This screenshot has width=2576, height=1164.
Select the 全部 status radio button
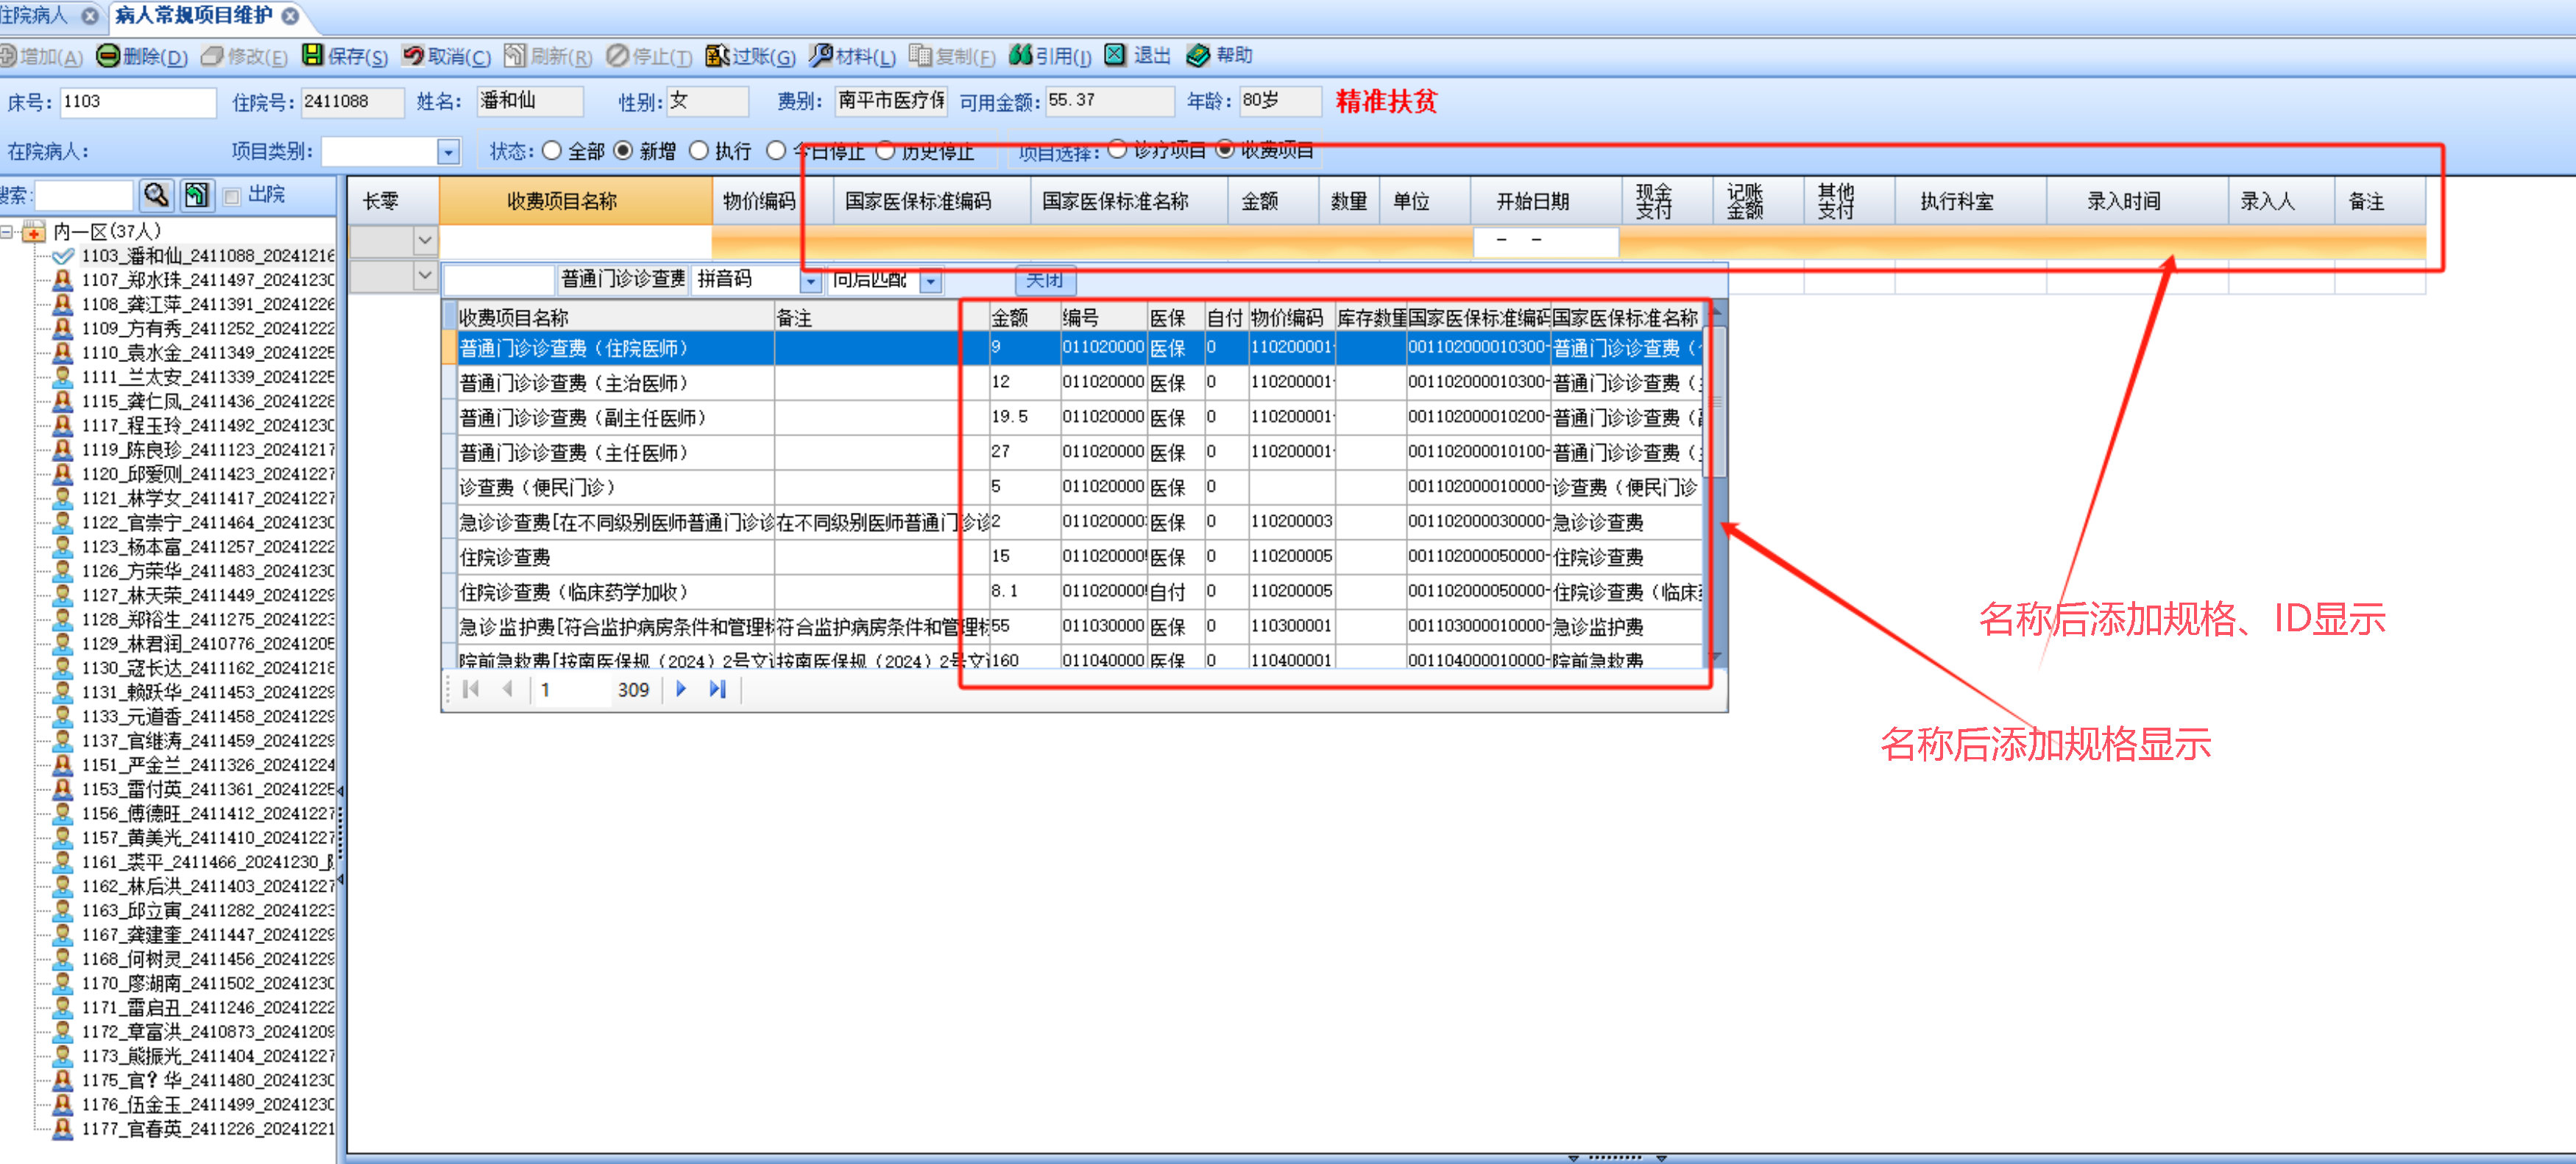tap(552, 151)
